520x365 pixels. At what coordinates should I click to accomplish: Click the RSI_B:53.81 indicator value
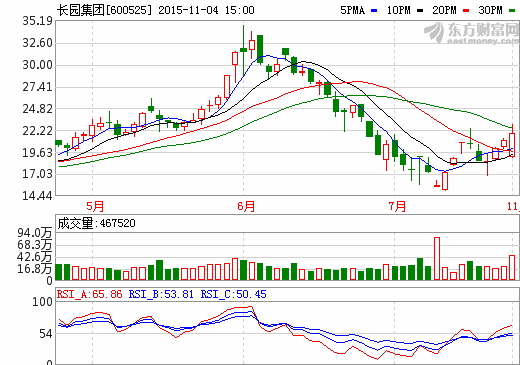point(161,294)
